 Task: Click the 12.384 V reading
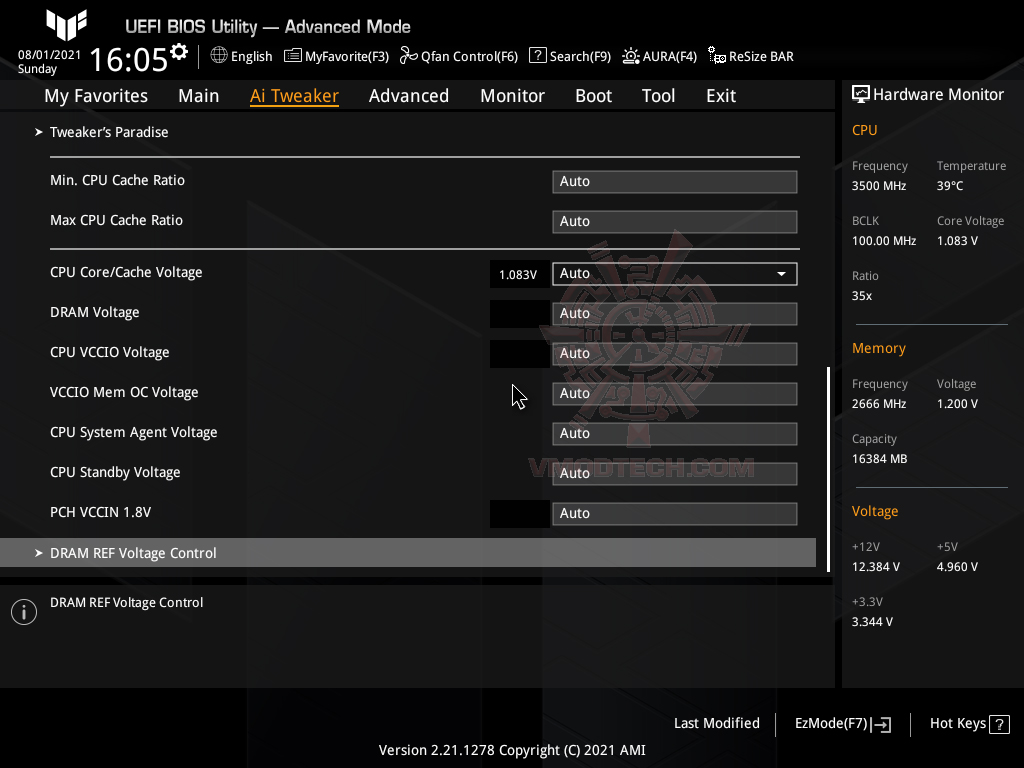pos(876,567)
